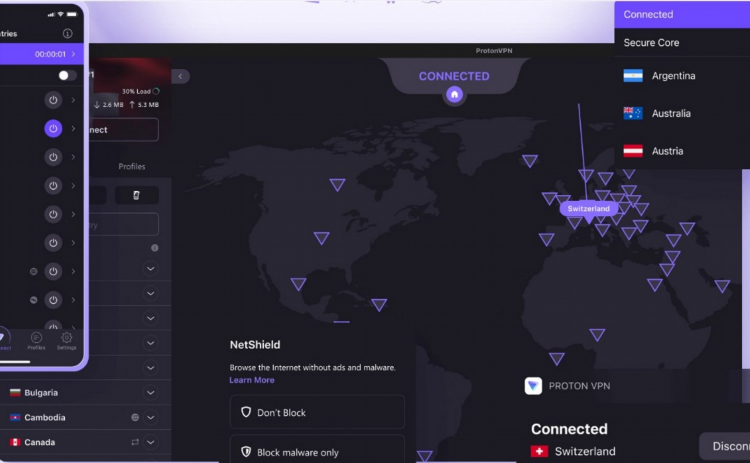The height and width of the screenshot is (463, 750).
Task: Click the shield icon in Block malware only
Action: (x=246, y=452)
